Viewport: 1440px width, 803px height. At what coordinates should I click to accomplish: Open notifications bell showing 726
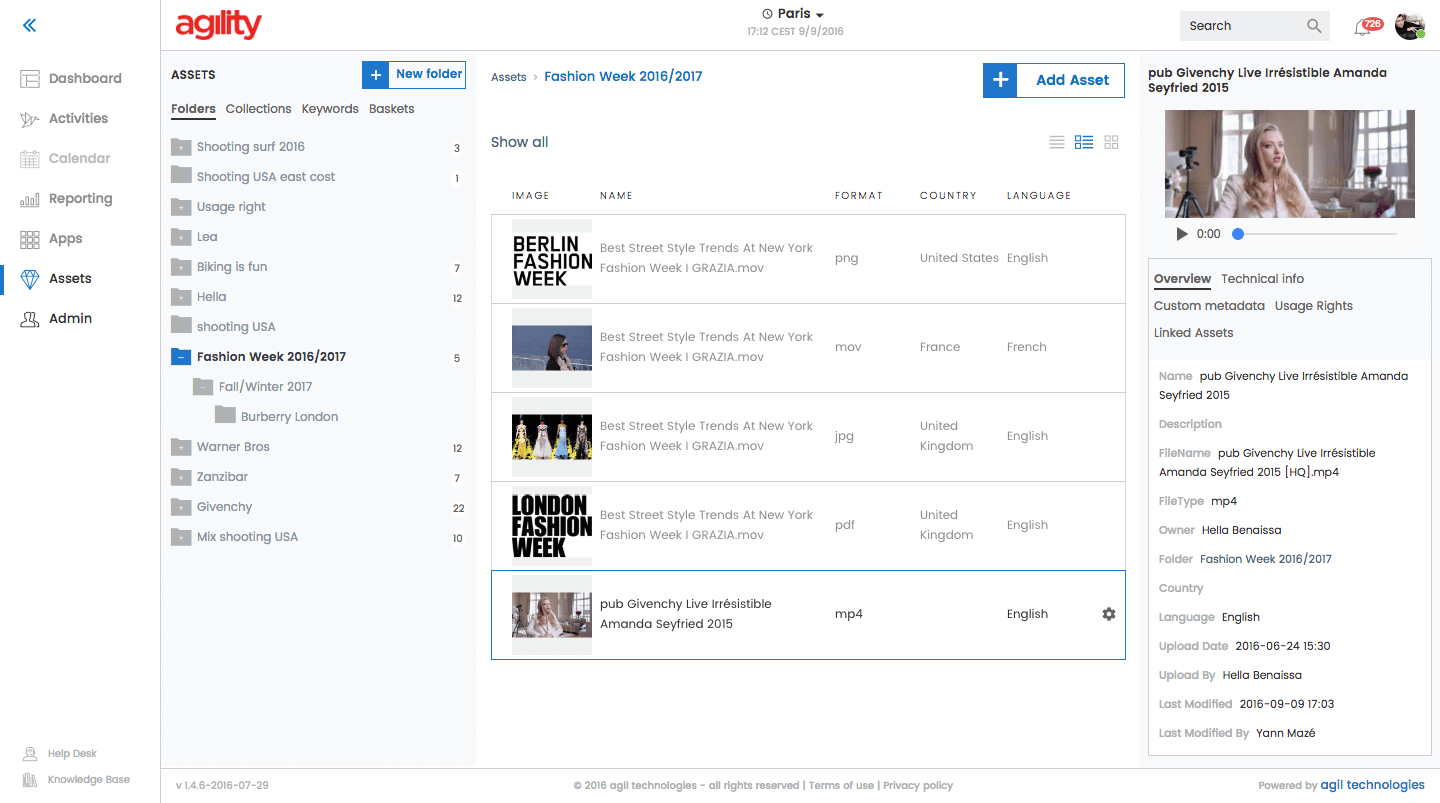[x=1362, y=27]
